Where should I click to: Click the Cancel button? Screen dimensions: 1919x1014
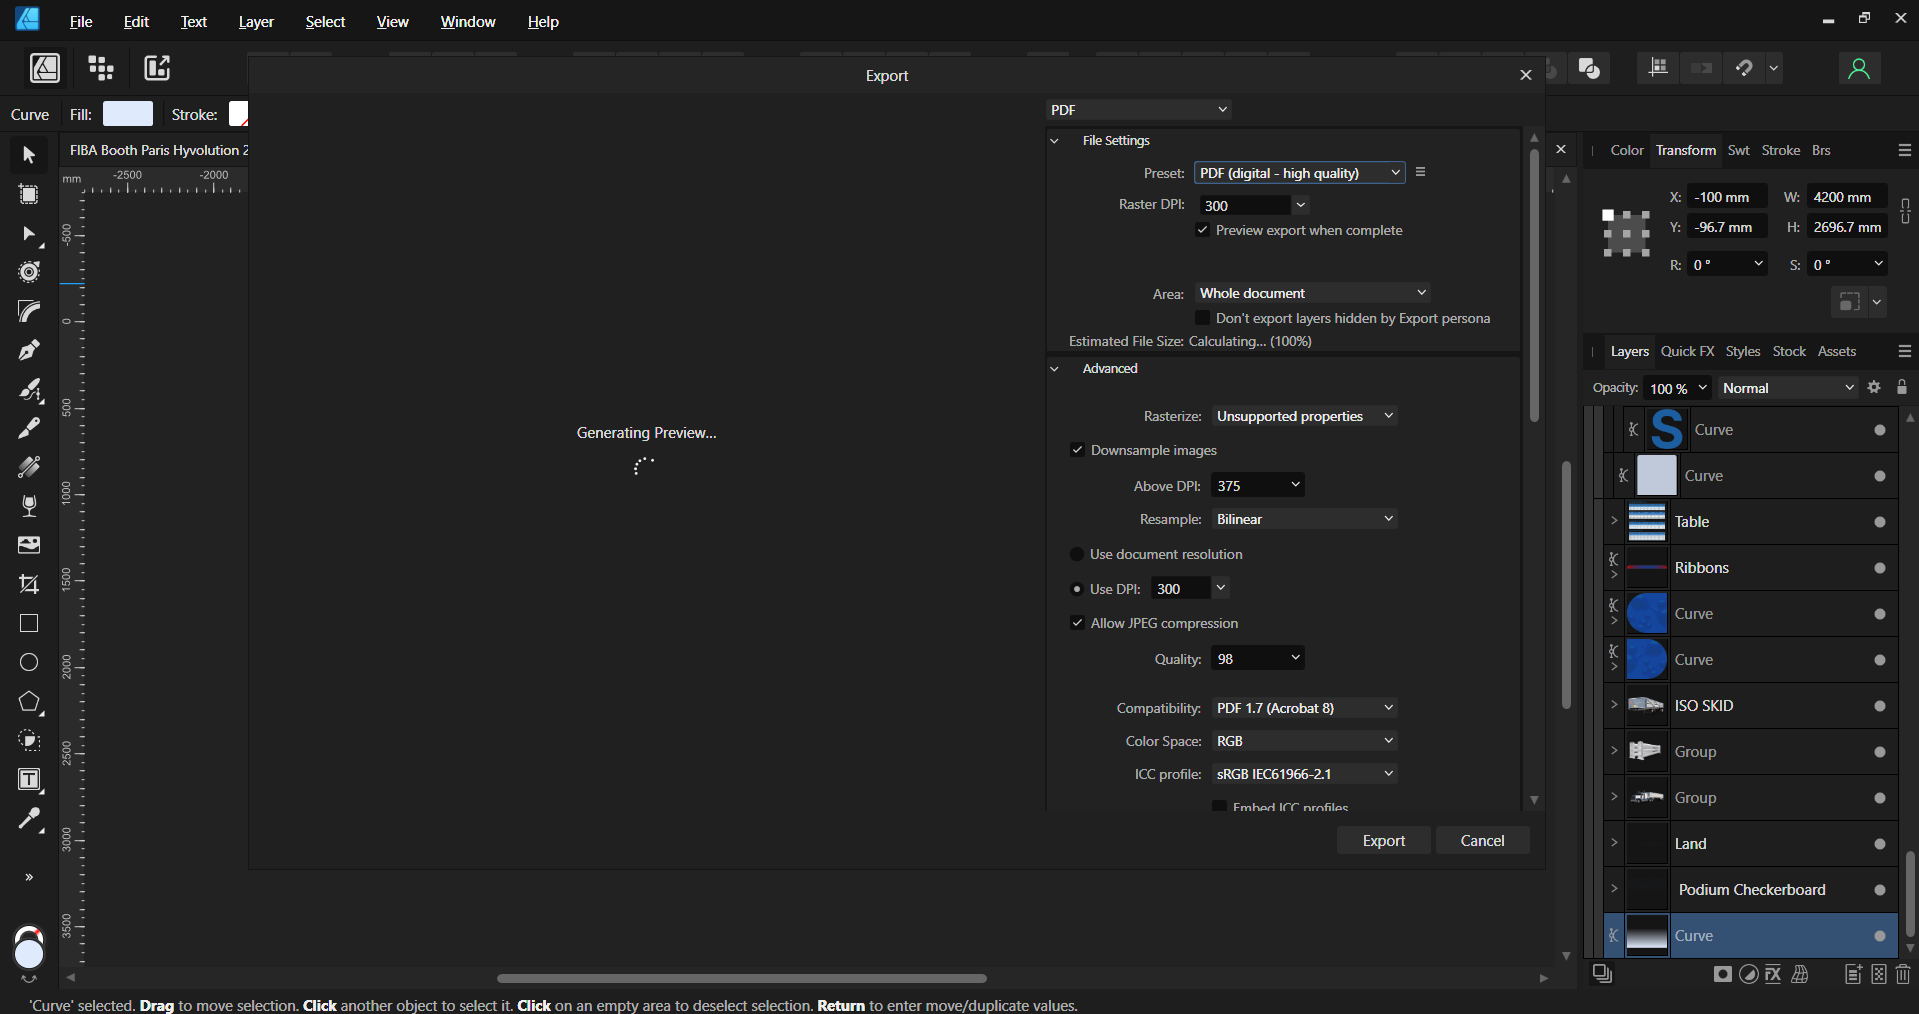1482,841
